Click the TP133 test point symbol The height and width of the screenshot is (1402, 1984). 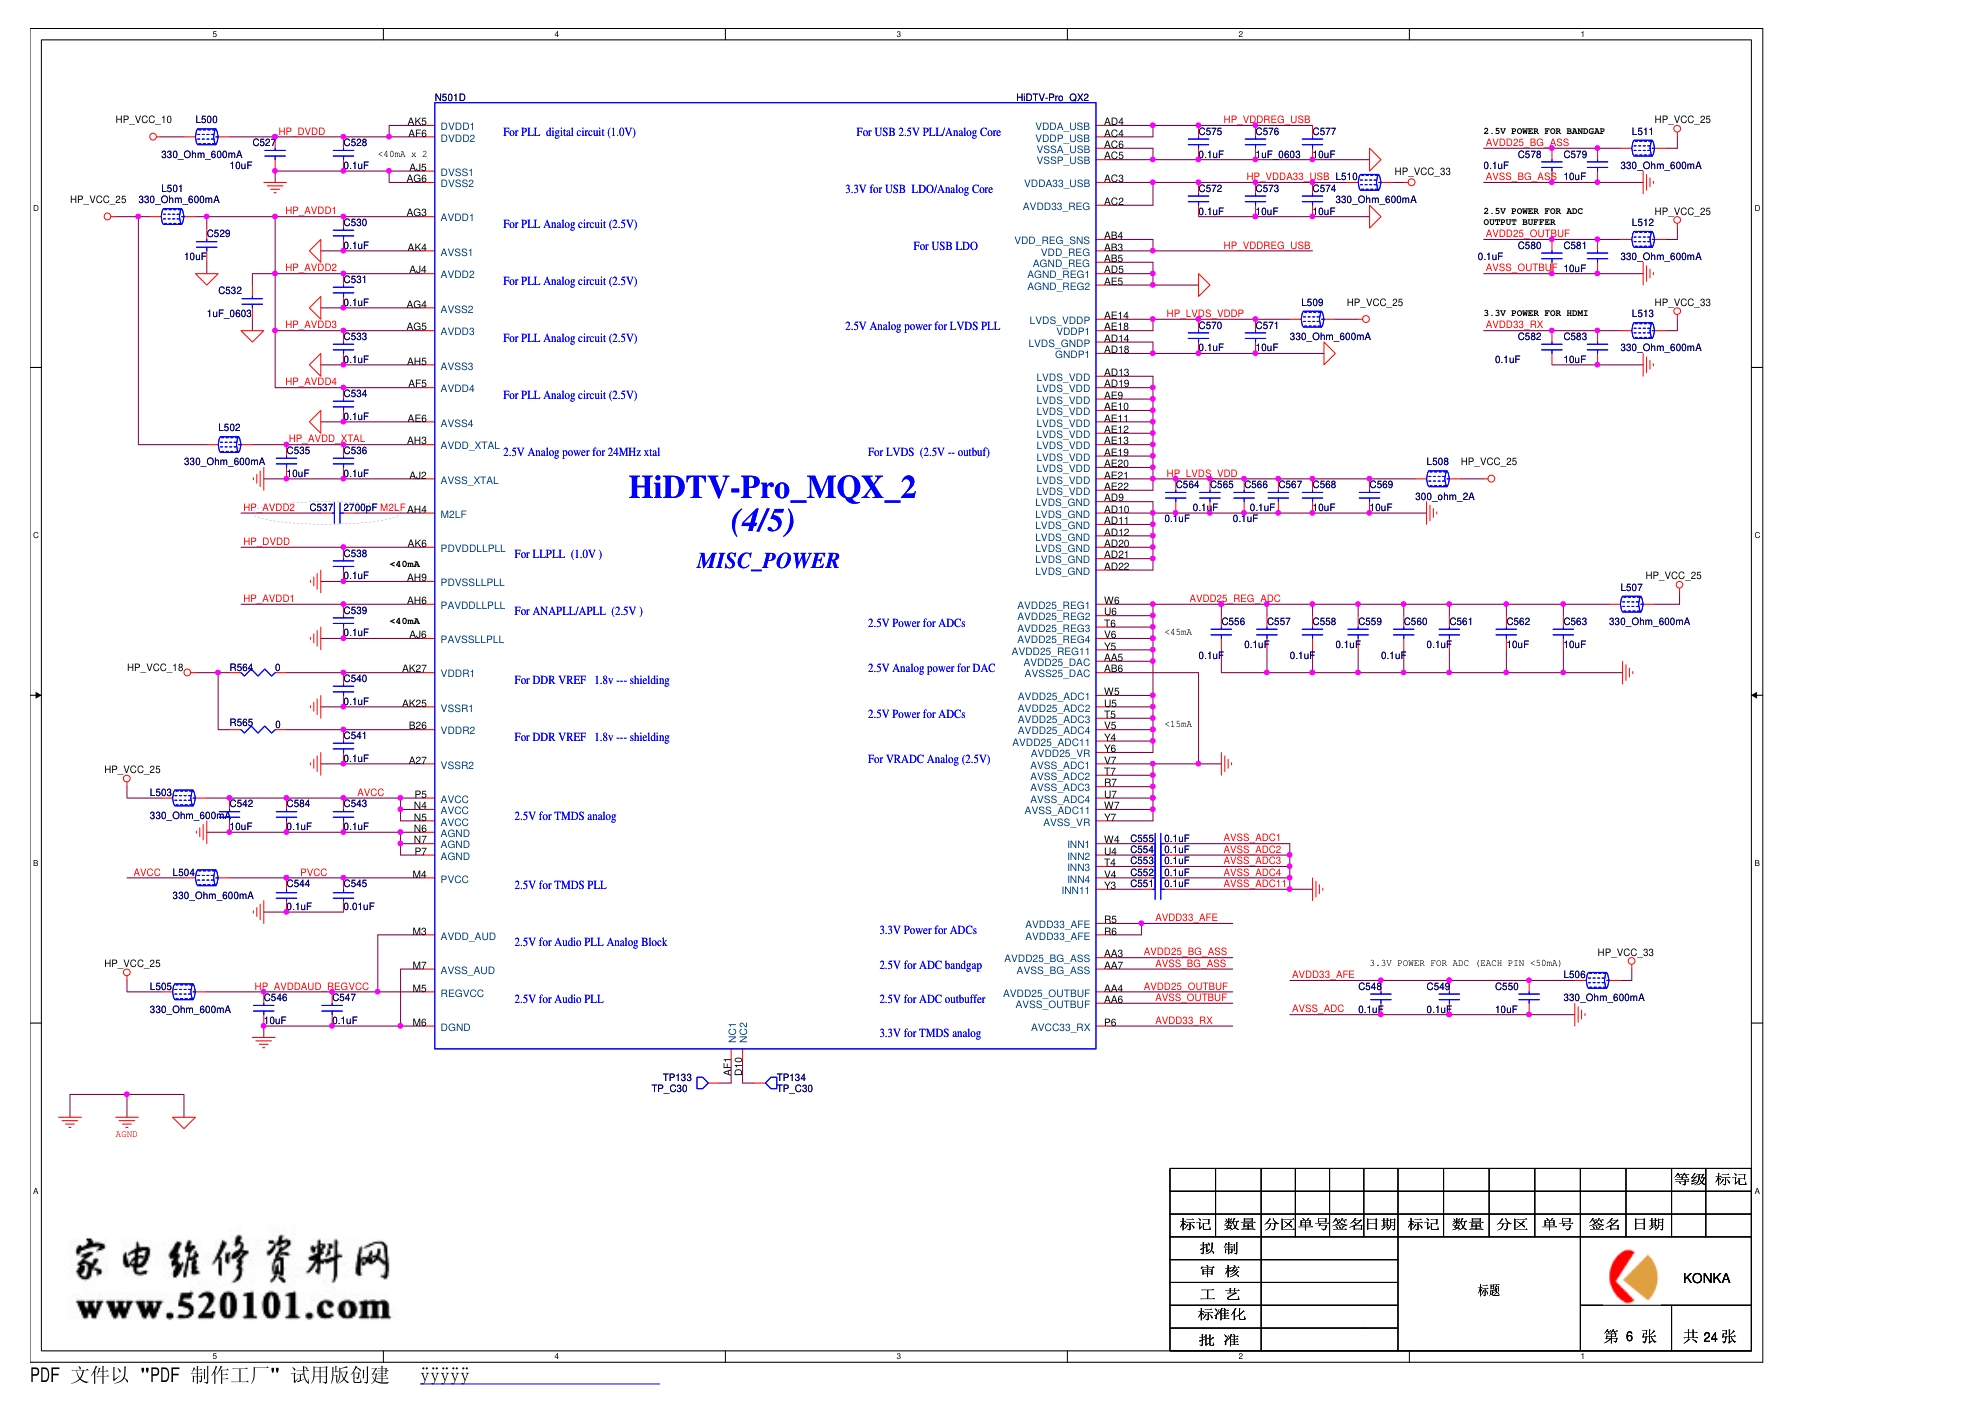pos(702,1083)
